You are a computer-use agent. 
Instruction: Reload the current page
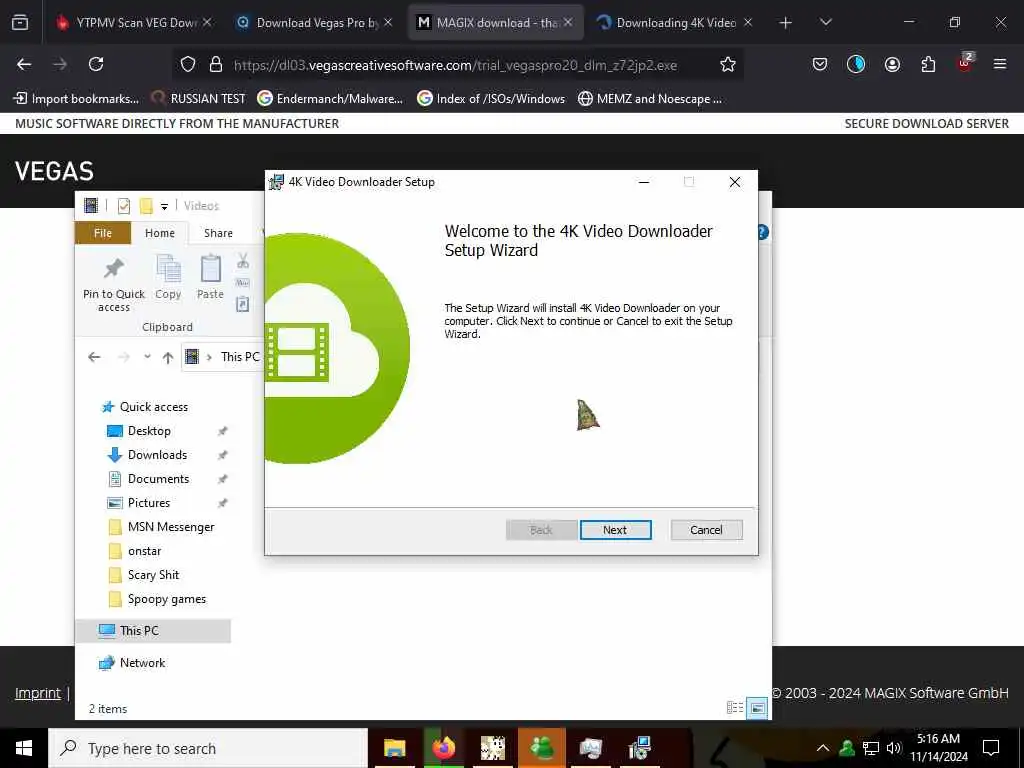coord(96,64)
